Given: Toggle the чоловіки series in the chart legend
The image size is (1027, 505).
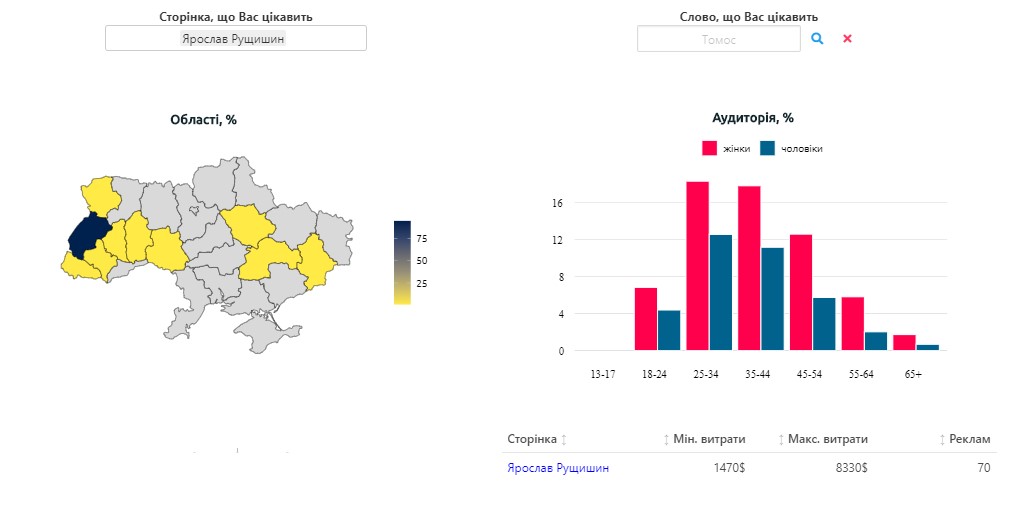Looking at the screenshot, I should click(x=792, y=148).
